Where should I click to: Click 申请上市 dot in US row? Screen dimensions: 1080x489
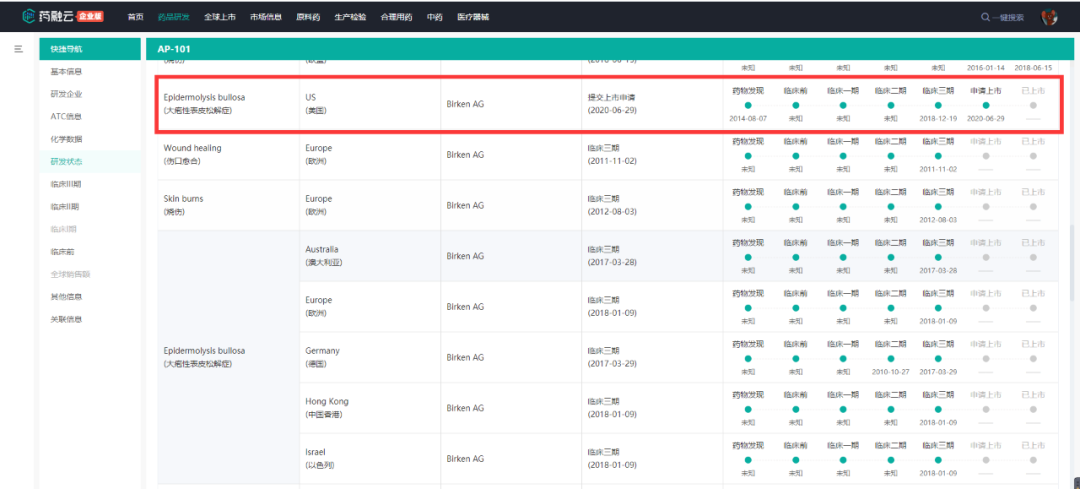[986, 105]
